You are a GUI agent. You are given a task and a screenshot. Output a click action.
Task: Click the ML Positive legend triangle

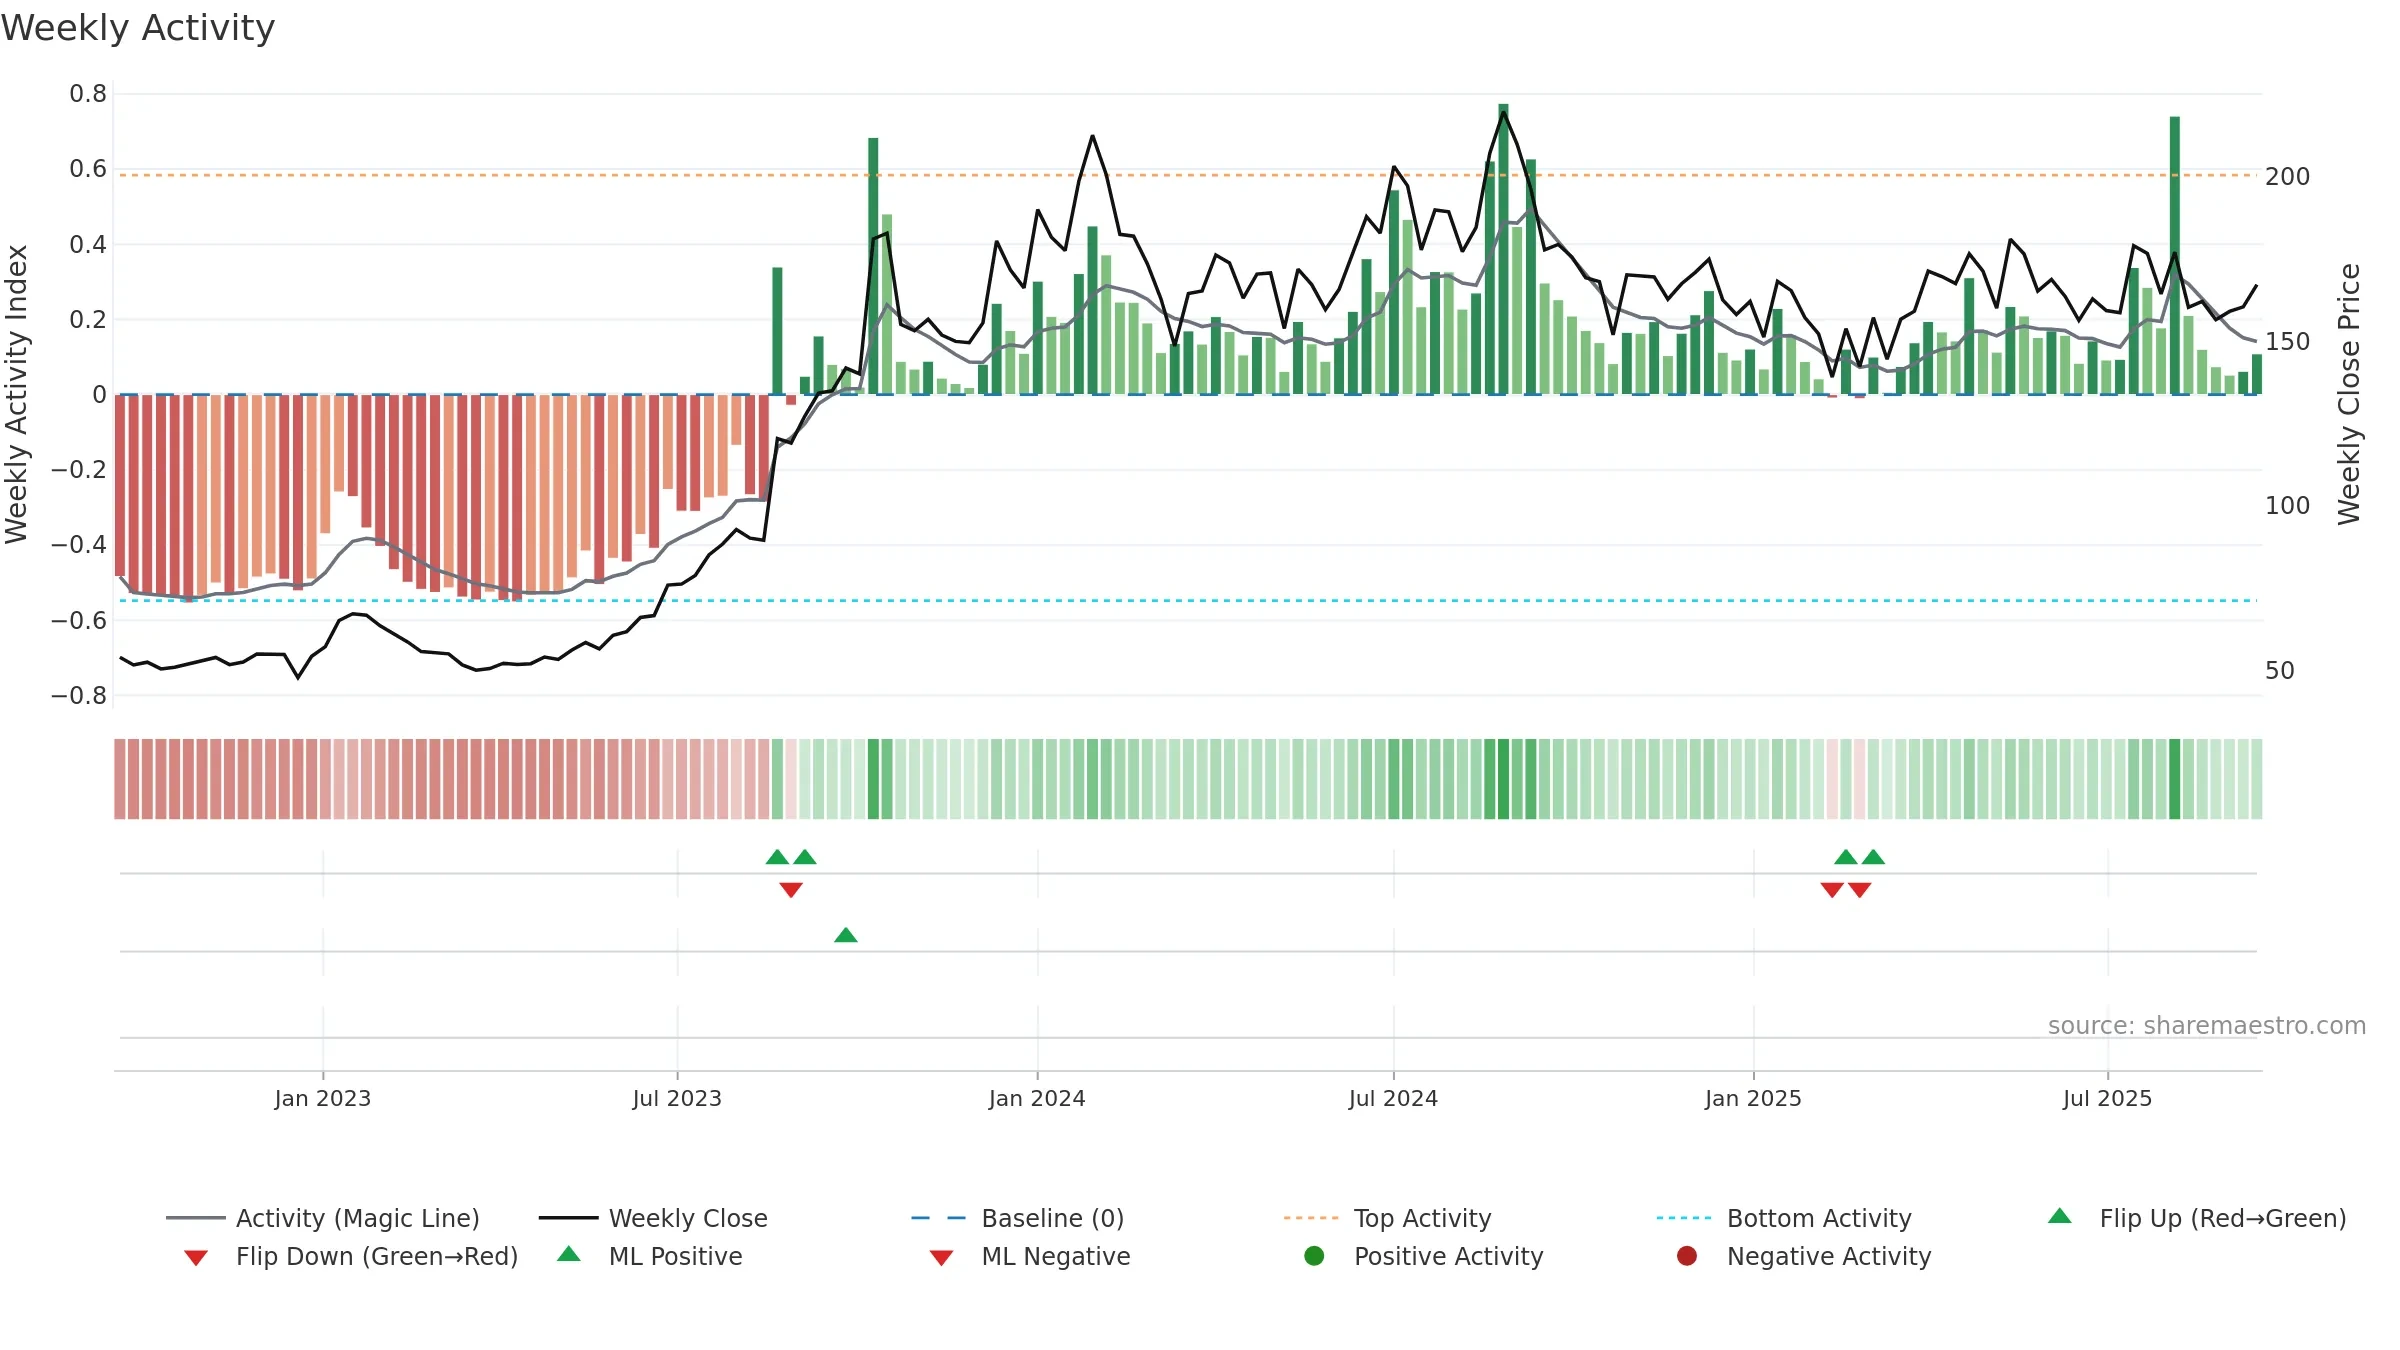[569, 1254]
